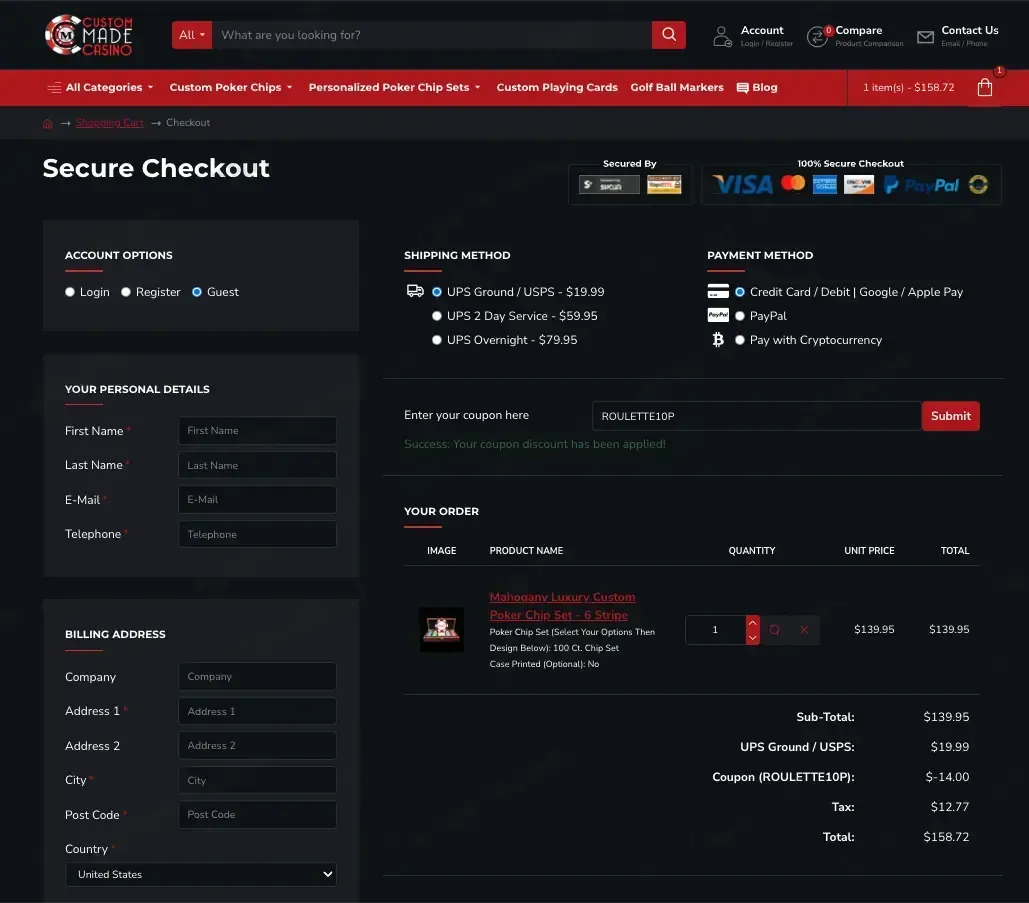1029x903 pixels.
Task: Select the Guest account option
Action: [x=197, y=292]
